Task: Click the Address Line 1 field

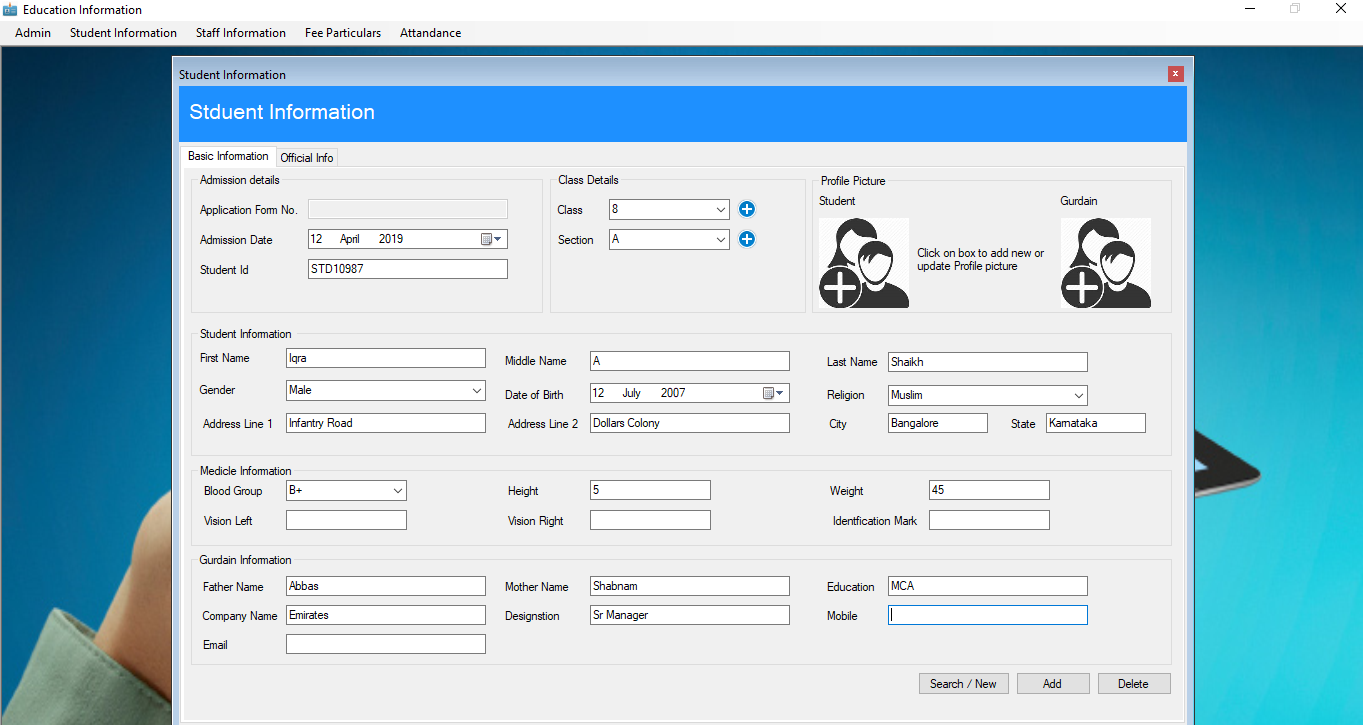Action: click(x=386, y=423)
